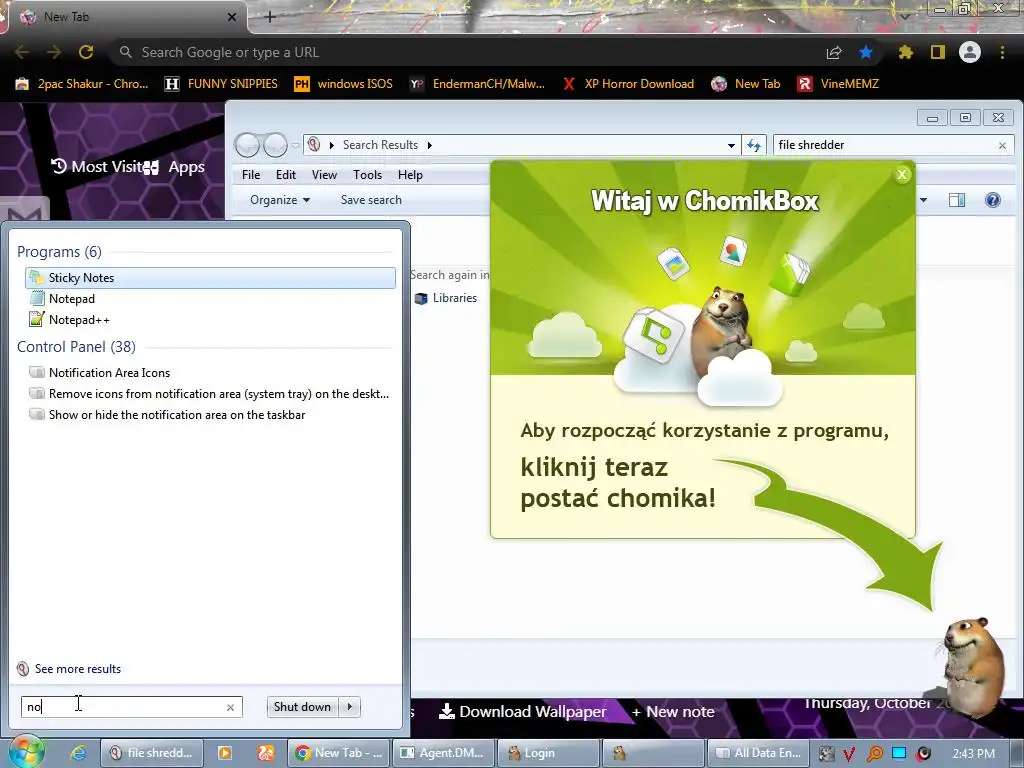Click Explorer forward navigation button
The width and height of the screenshot is (1024, 768).
click(x=275, y=145)
